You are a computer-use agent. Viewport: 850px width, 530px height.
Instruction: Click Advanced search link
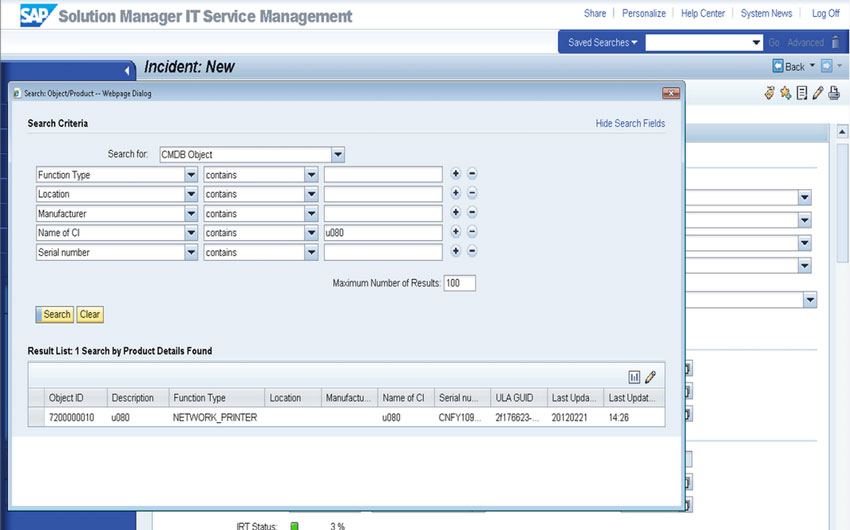click(x=805, y=42)
